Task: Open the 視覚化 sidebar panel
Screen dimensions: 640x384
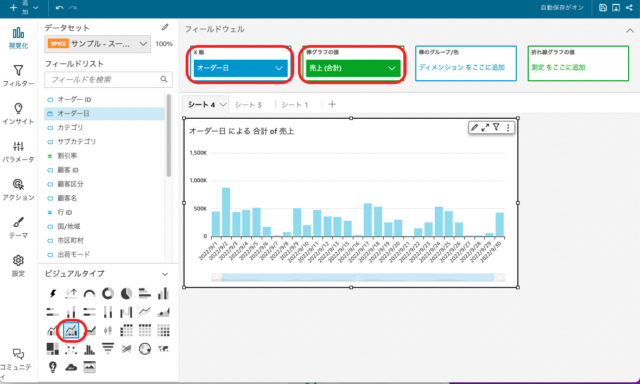Action: [x=18, y=38]
